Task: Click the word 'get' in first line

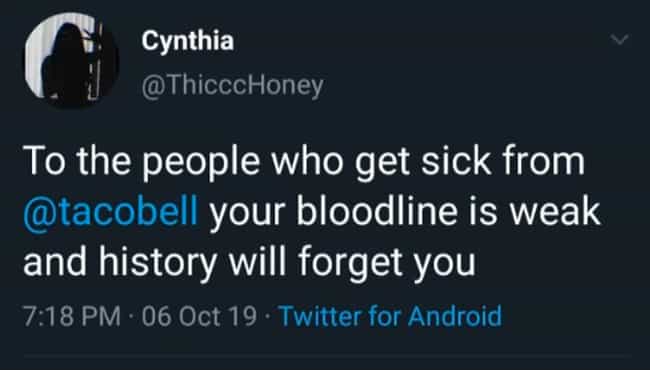Action: pos(382,163)
